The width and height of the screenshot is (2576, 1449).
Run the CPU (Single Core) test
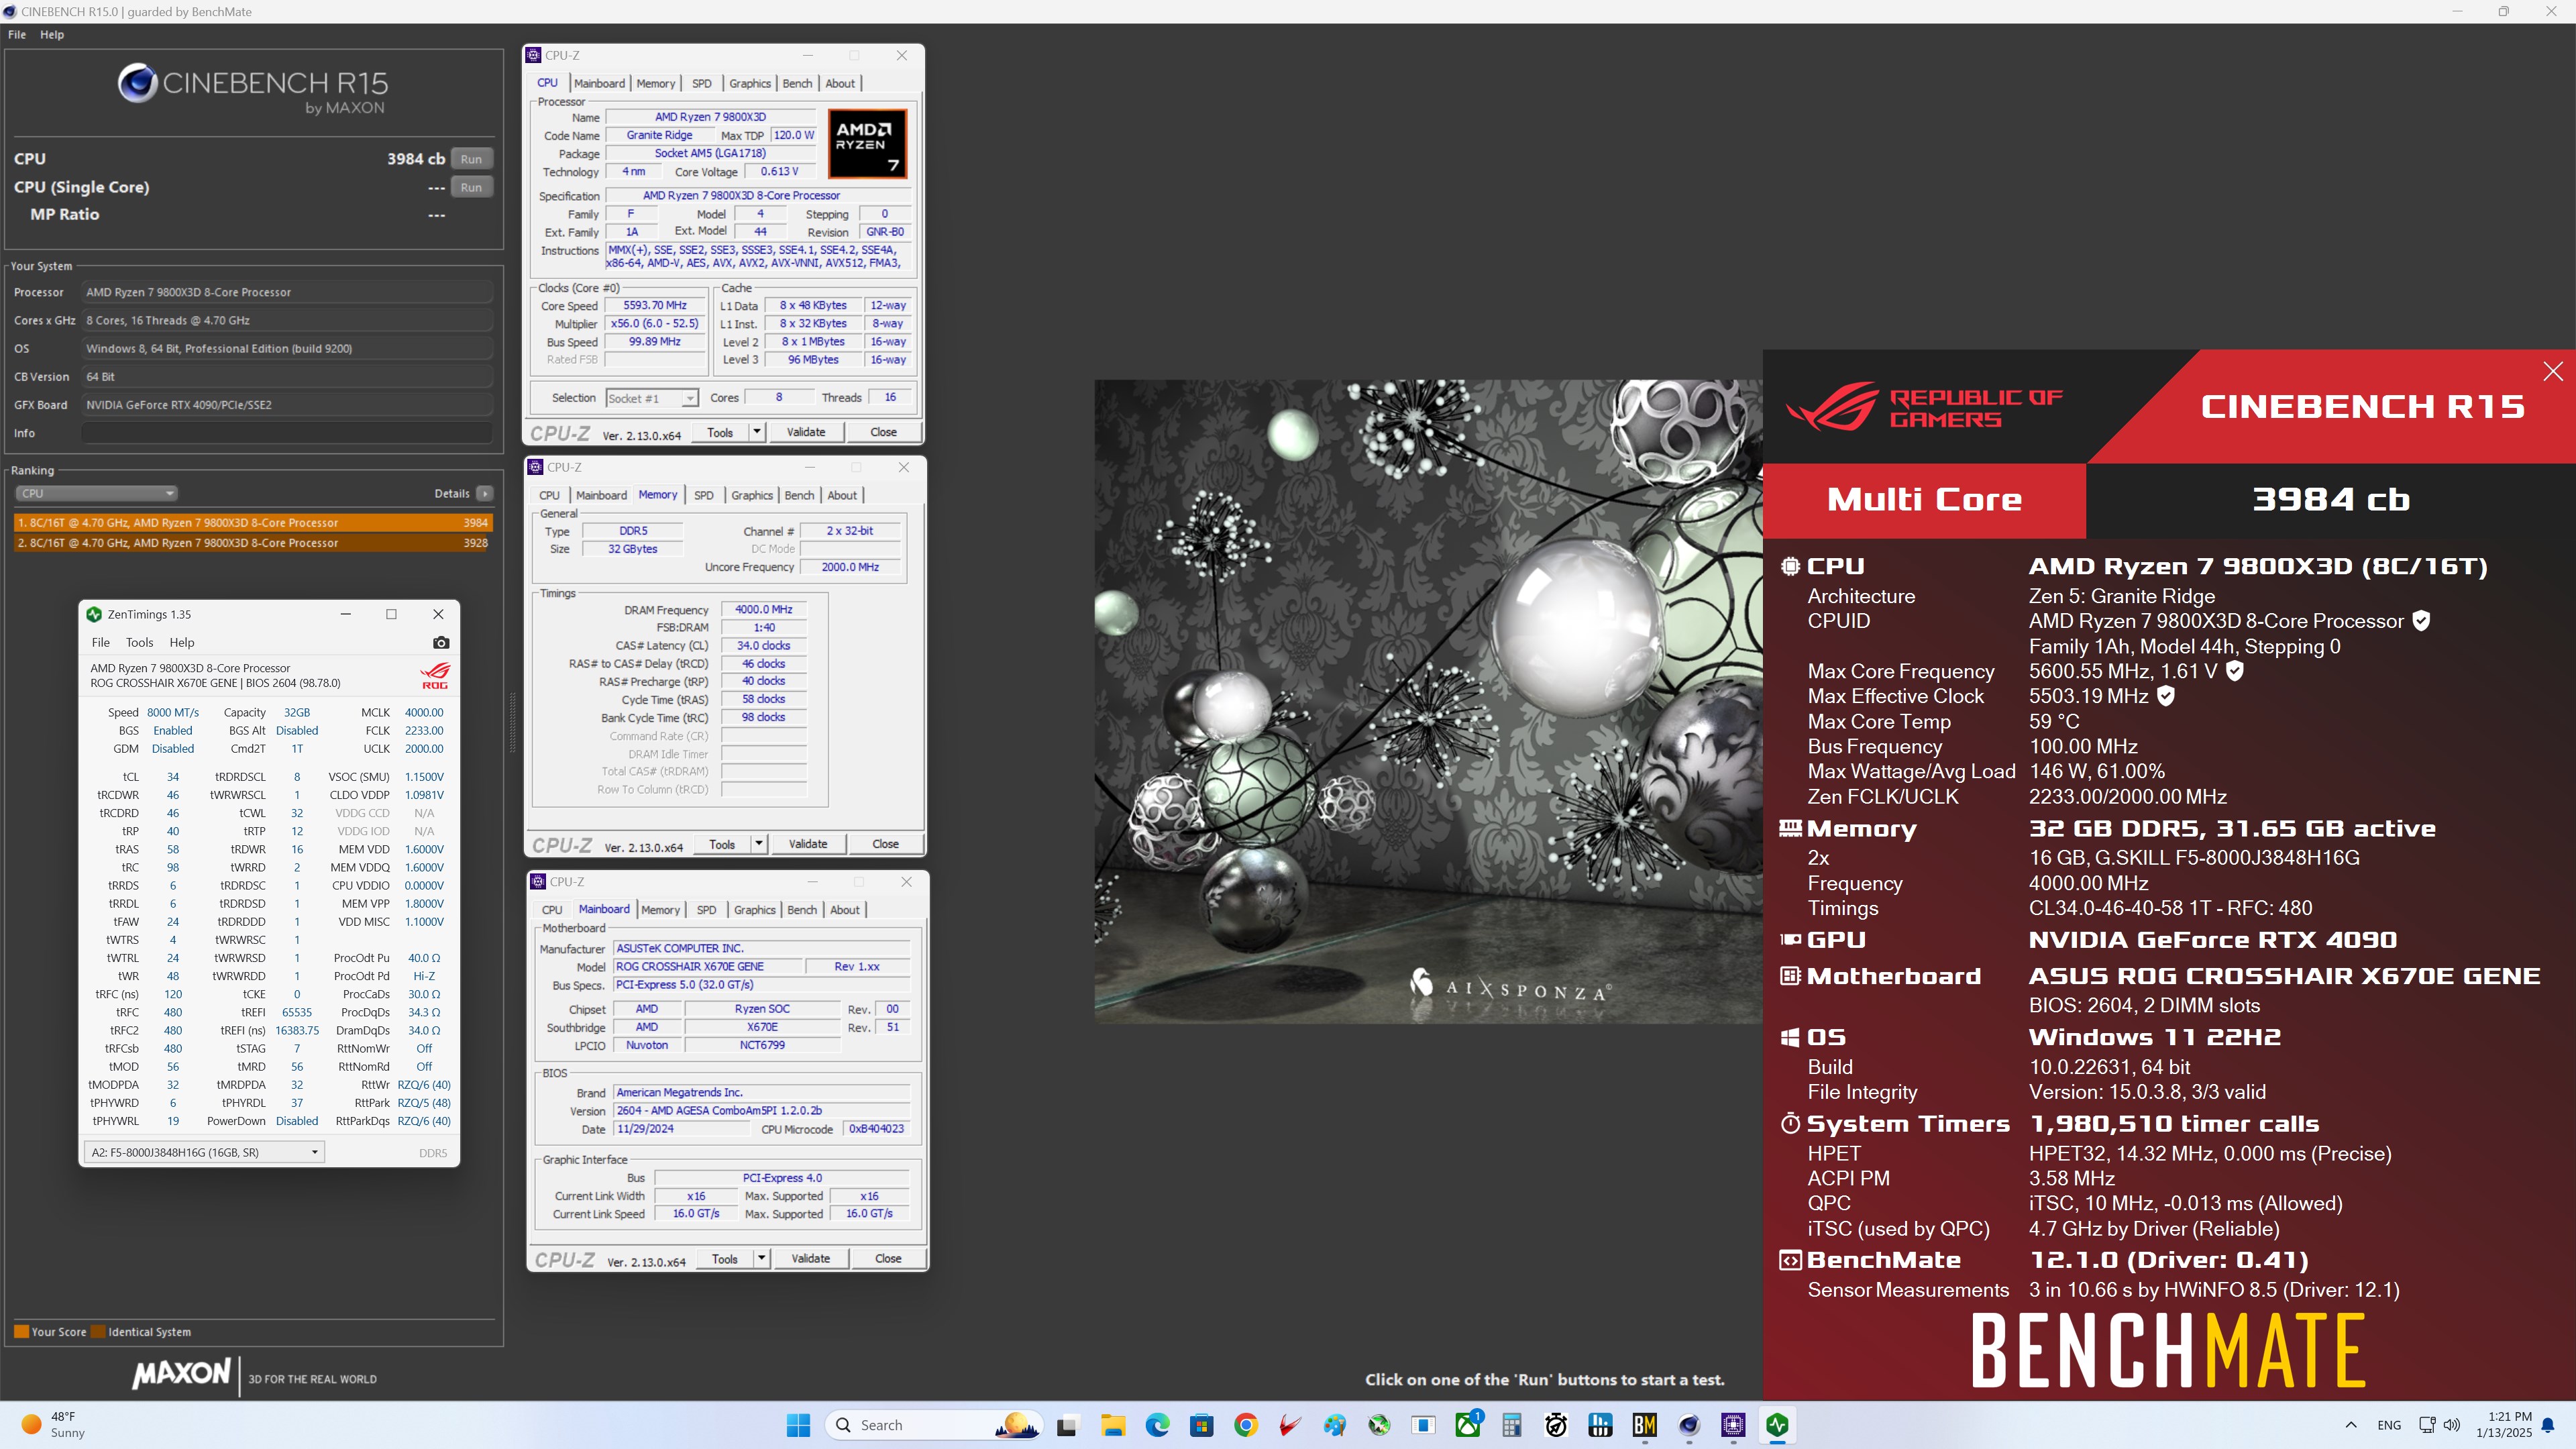[471, 187]
